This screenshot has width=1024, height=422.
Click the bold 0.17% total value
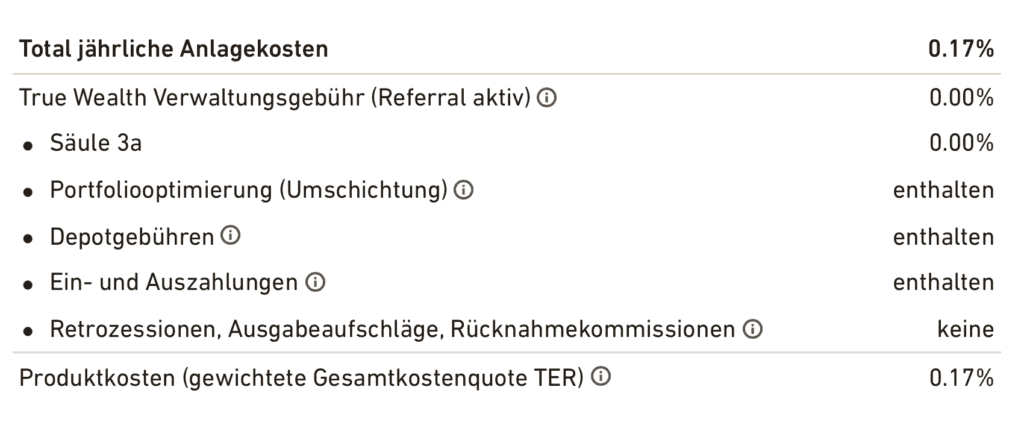point(961,49)
